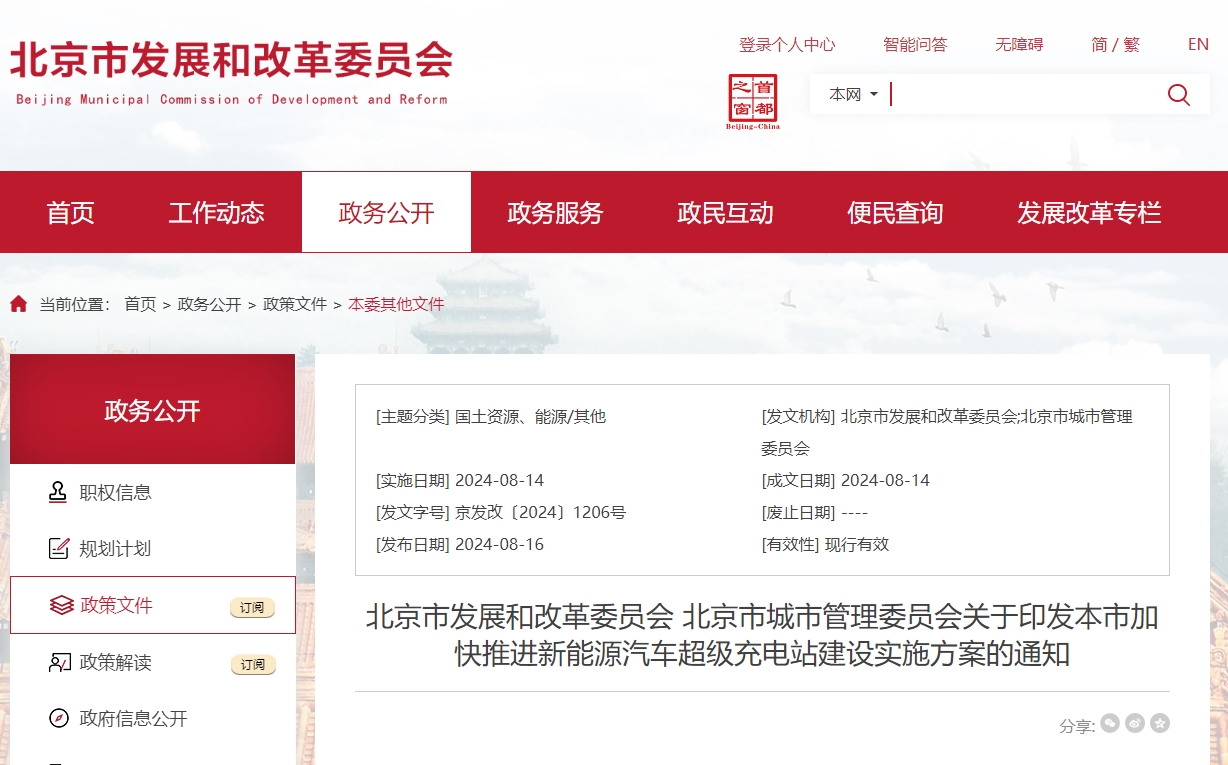This screenshot has width=1228, height=765.
Task: Open the 本网 search scope dropdown
Action: pos(851,94)
